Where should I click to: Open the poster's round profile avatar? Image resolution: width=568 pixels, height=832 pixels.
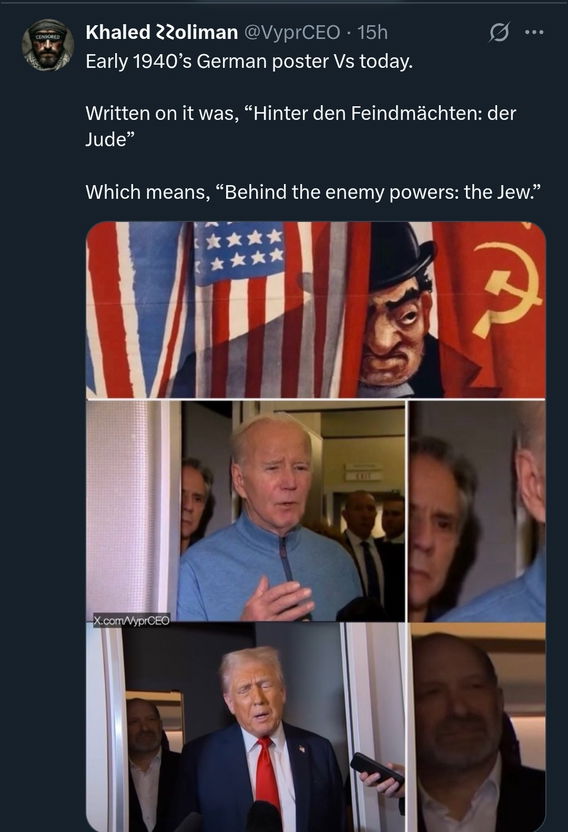48,45
